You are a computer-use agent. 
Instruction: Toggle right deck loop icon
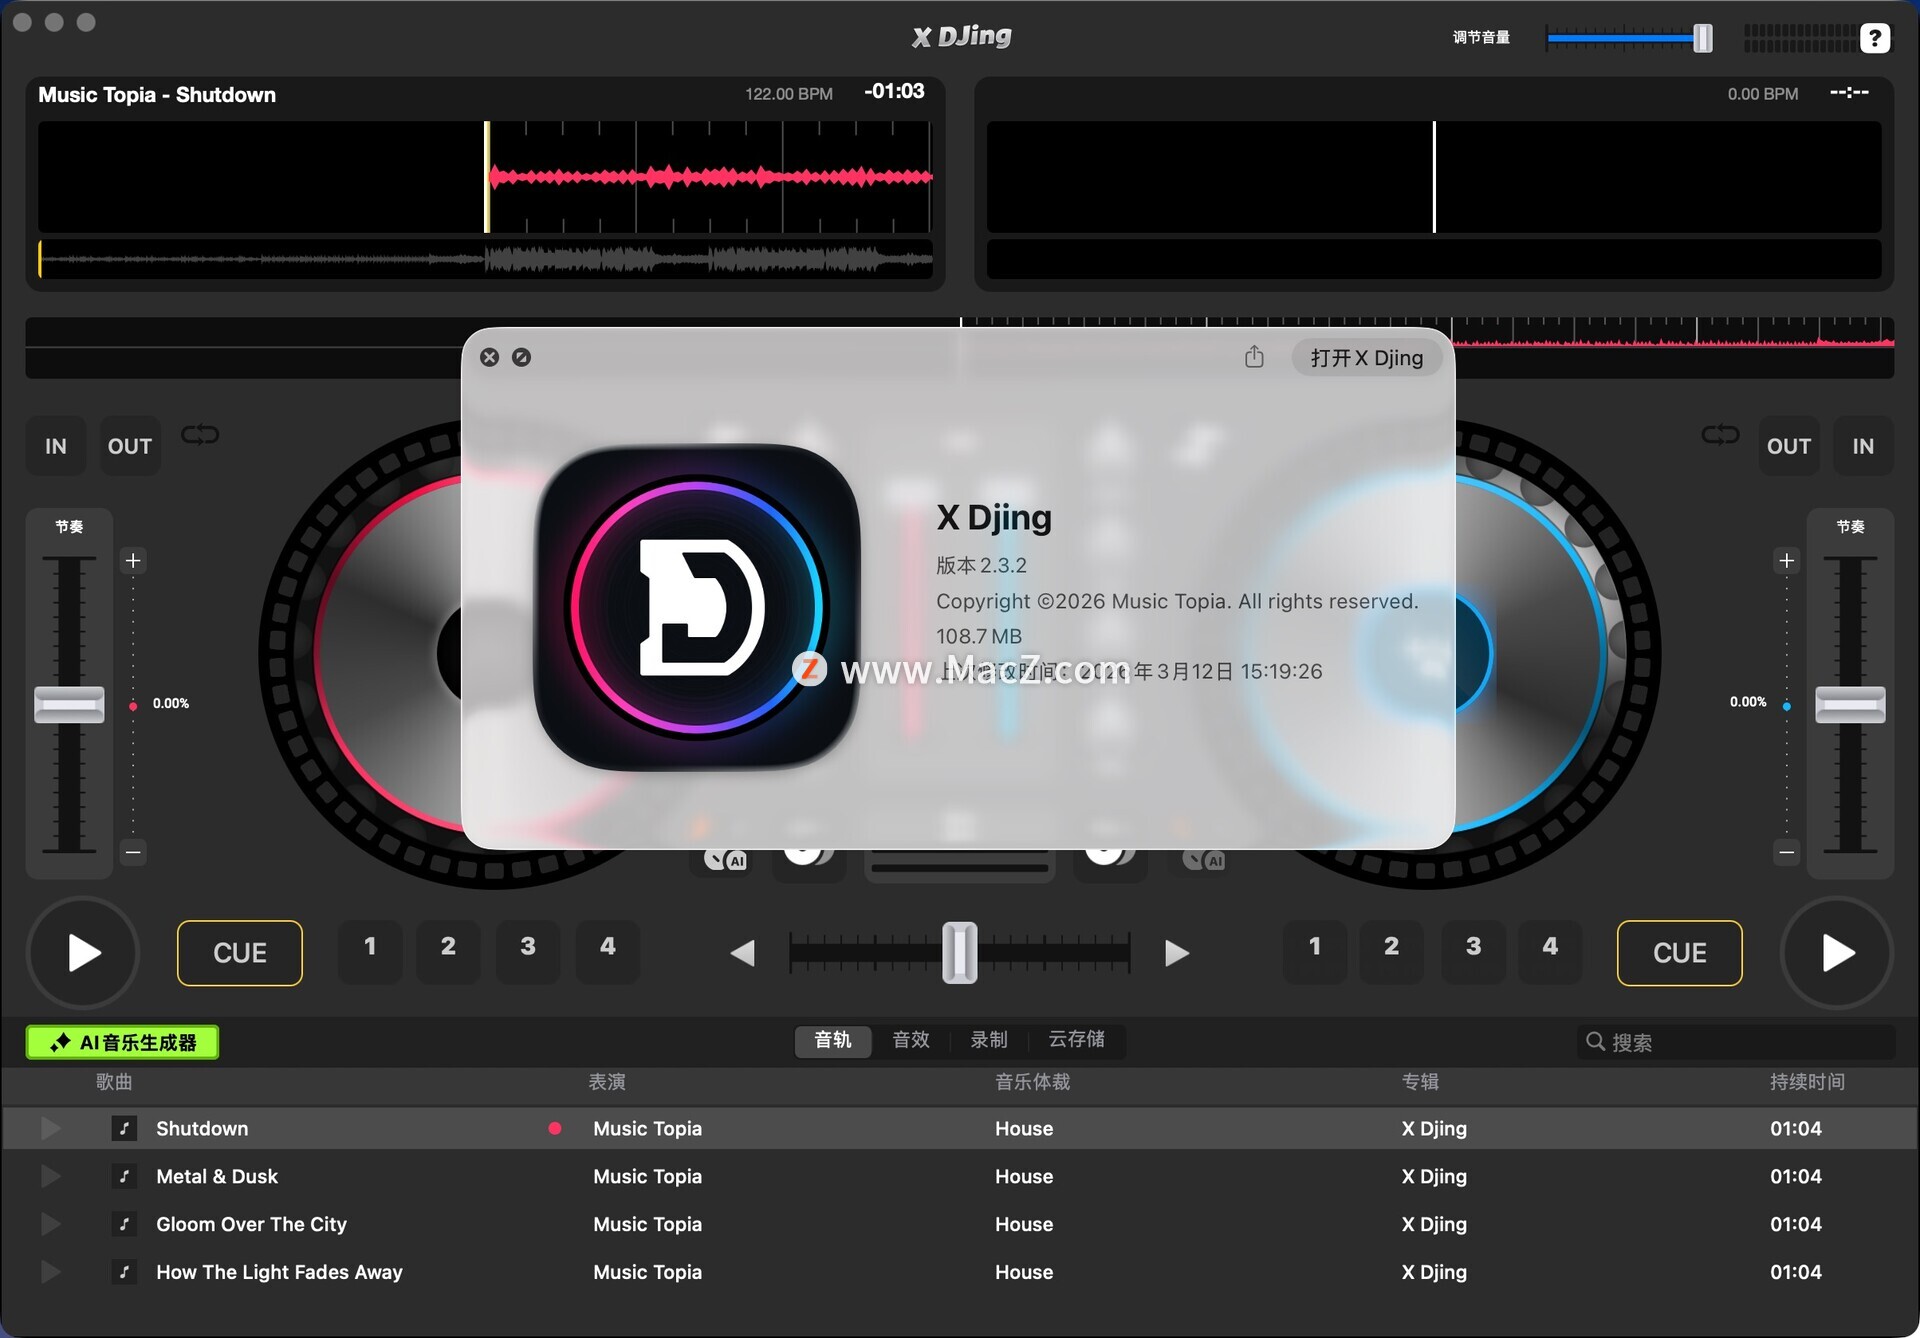point(1720,435)
